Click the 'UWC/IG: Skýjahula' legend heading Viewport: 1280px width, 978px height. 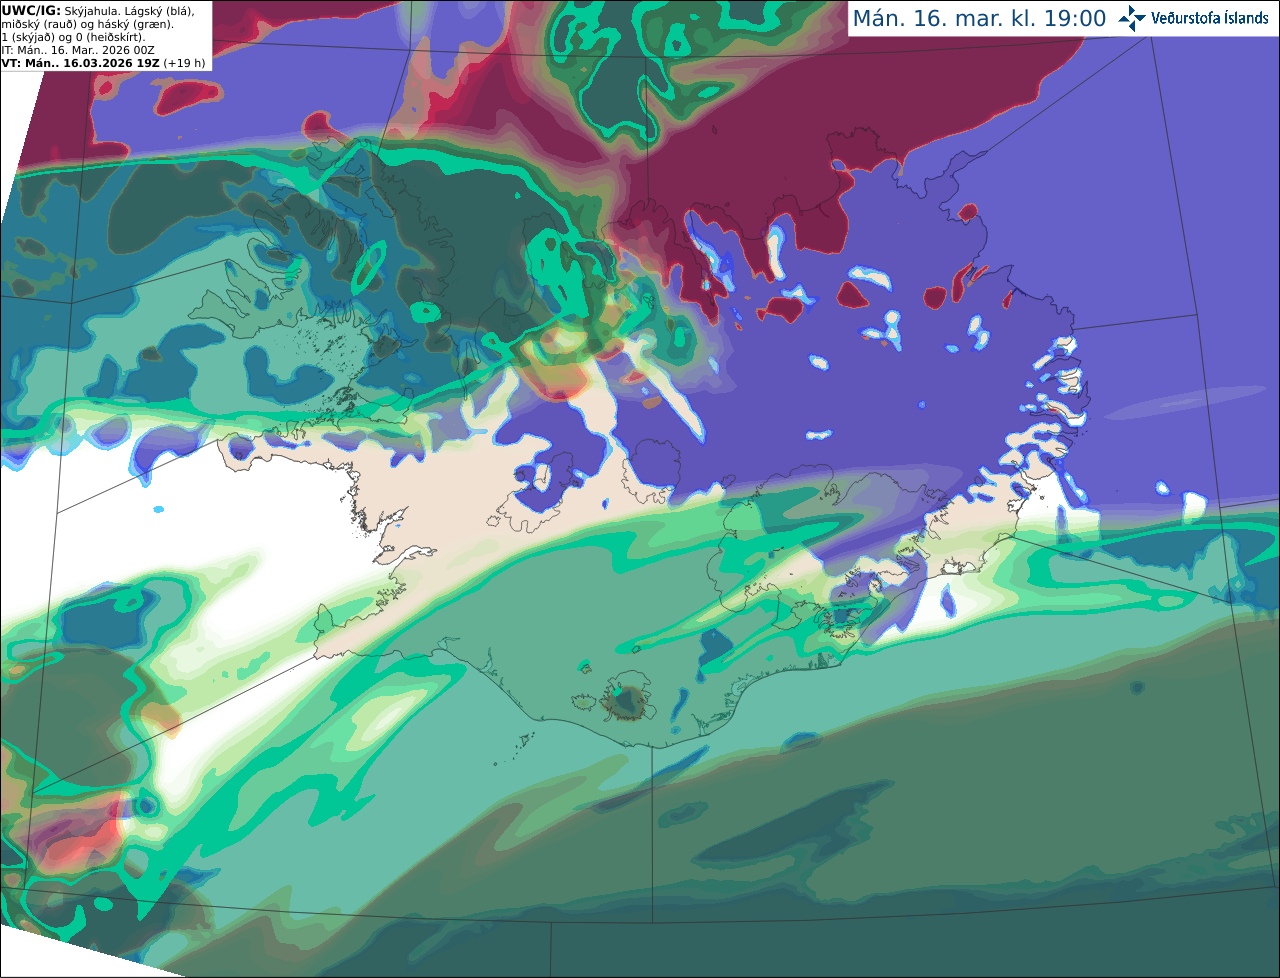(x=59, y=10)
